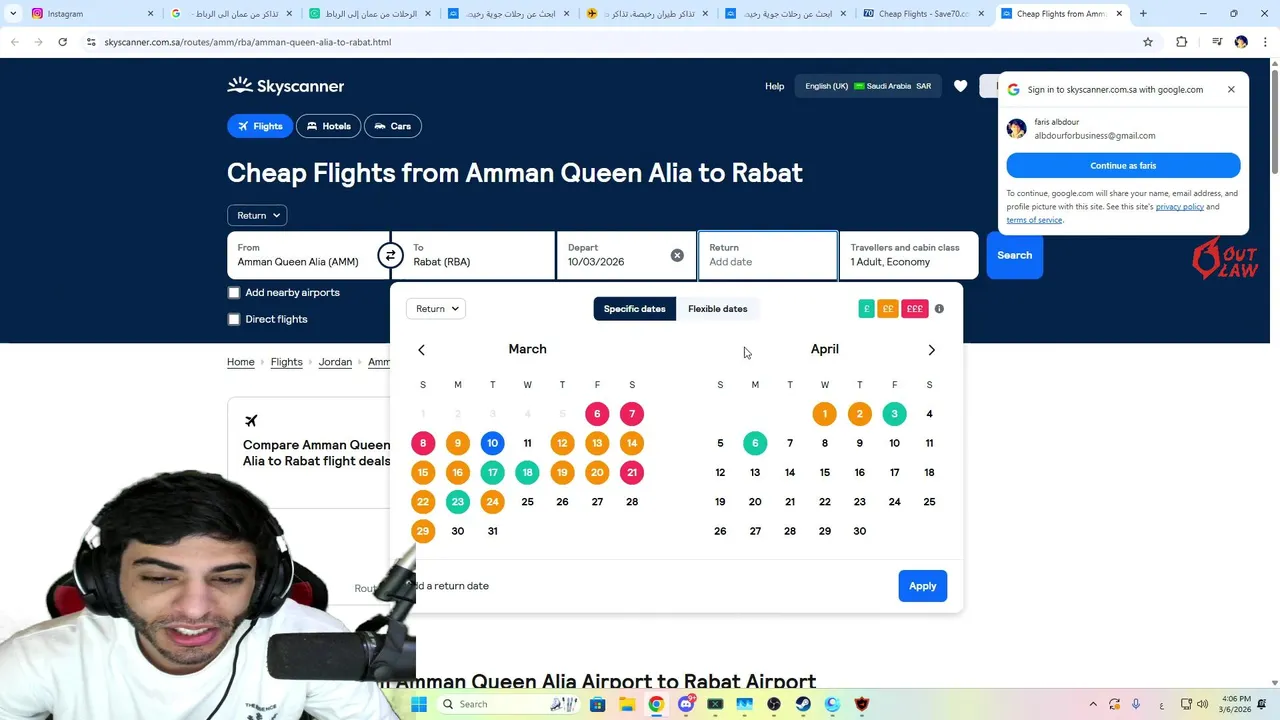Open the terms of service link
This screenshot has width=1280, height=720.
1034,220
